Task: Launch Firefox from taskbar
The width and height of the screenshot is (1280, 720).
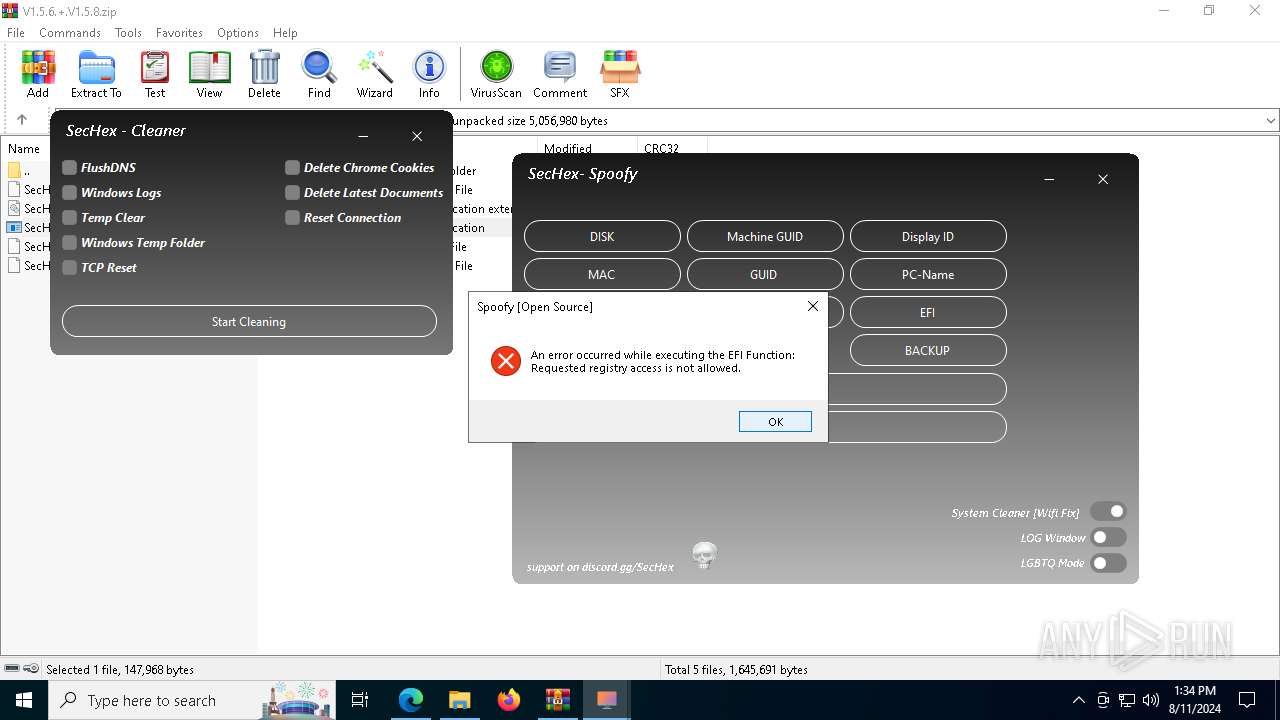Action: [509, 700]
